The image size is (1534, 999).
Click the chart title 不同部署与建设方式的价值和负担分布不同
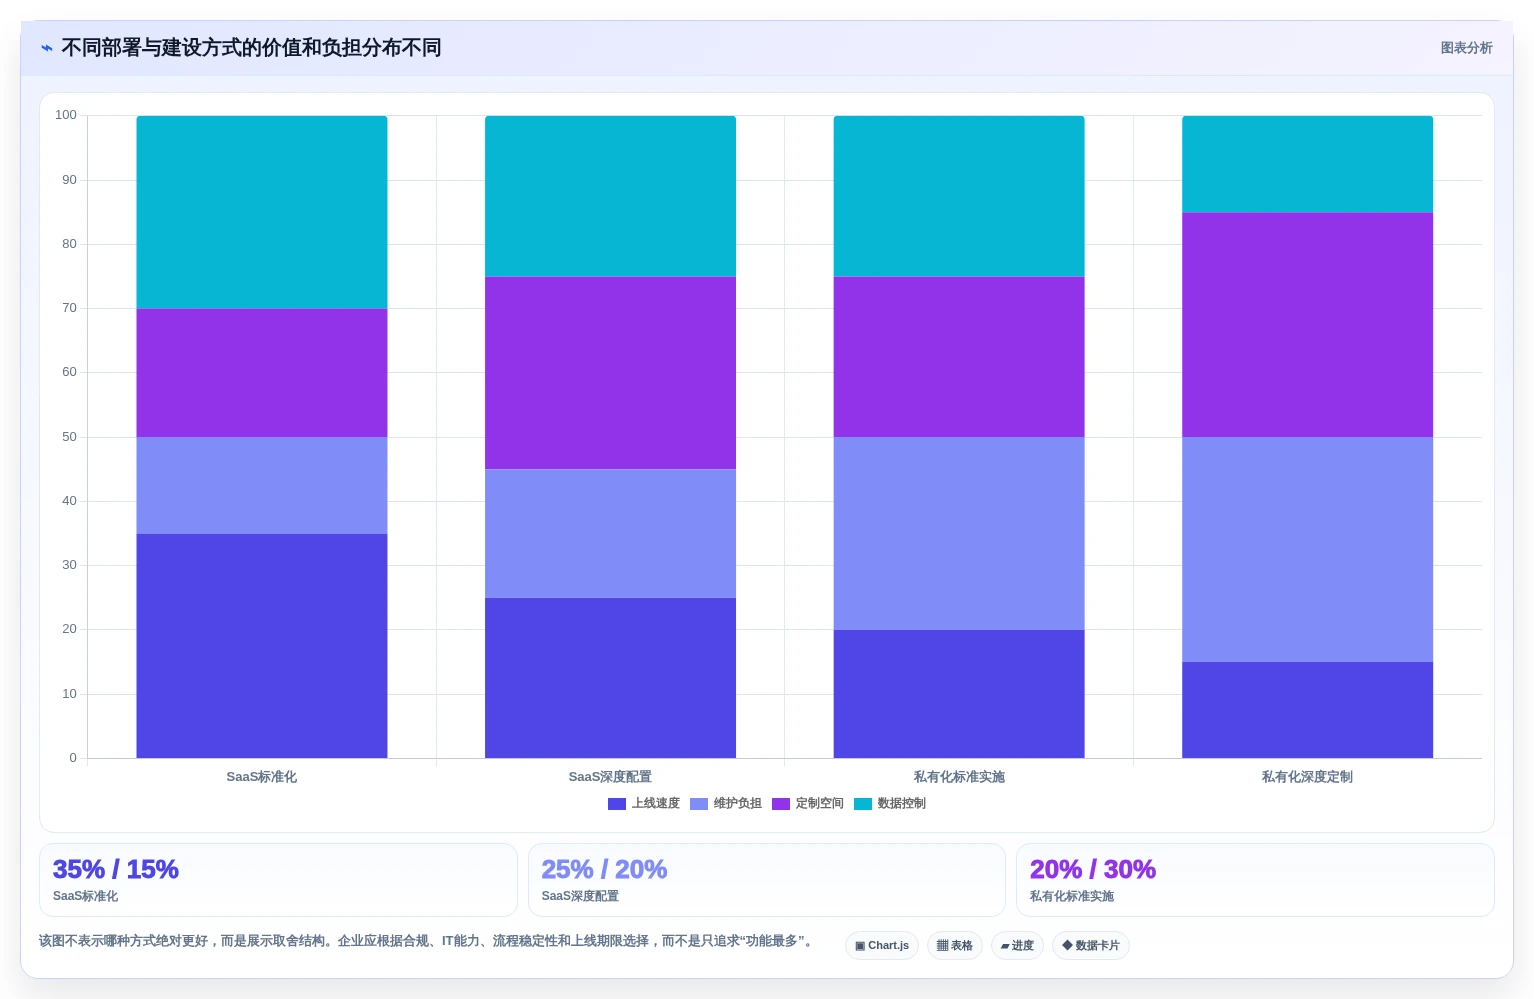coord(251,48)
